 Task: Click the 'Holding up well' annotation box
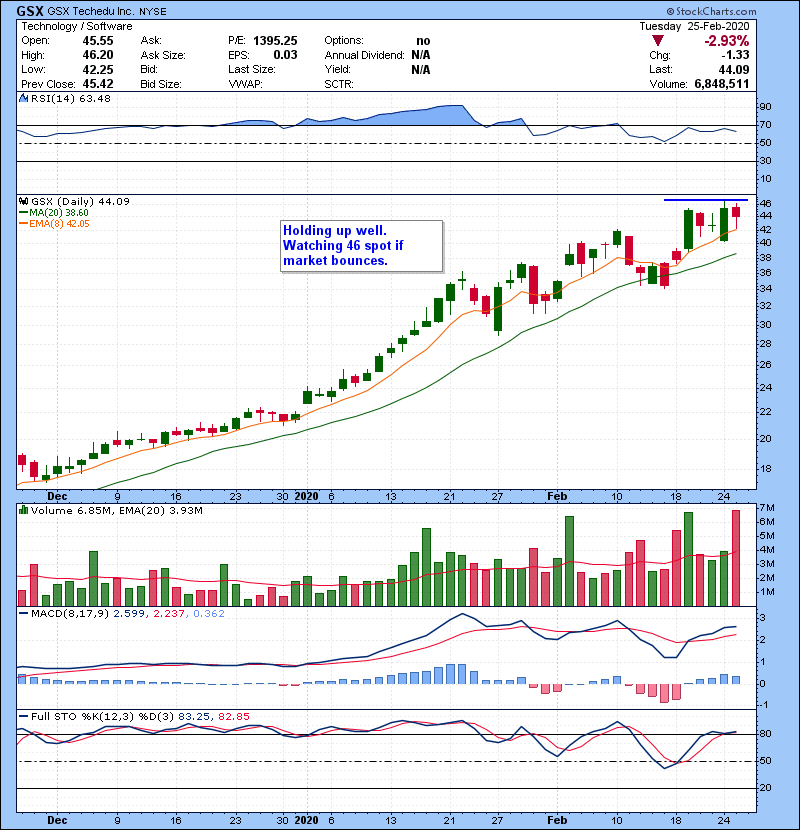point(362,246)
